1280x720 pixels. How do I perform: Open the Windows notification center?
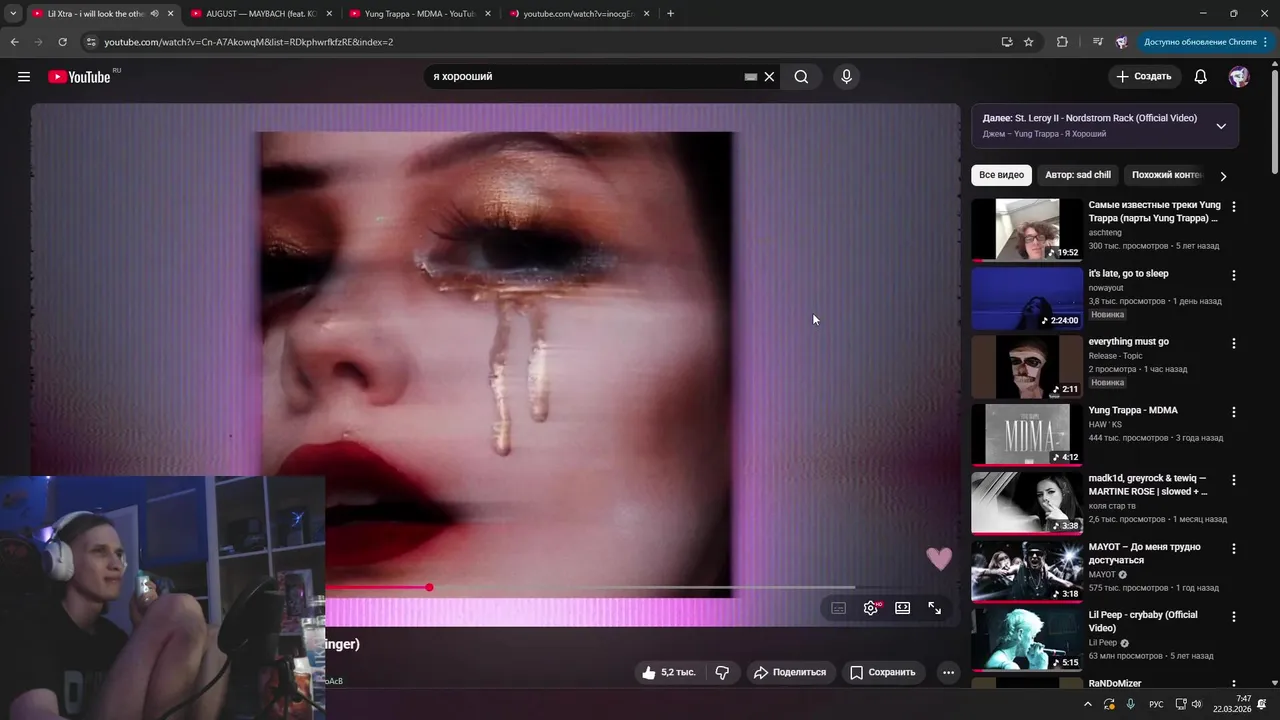pyautogui.click(x=1262, y=704)
